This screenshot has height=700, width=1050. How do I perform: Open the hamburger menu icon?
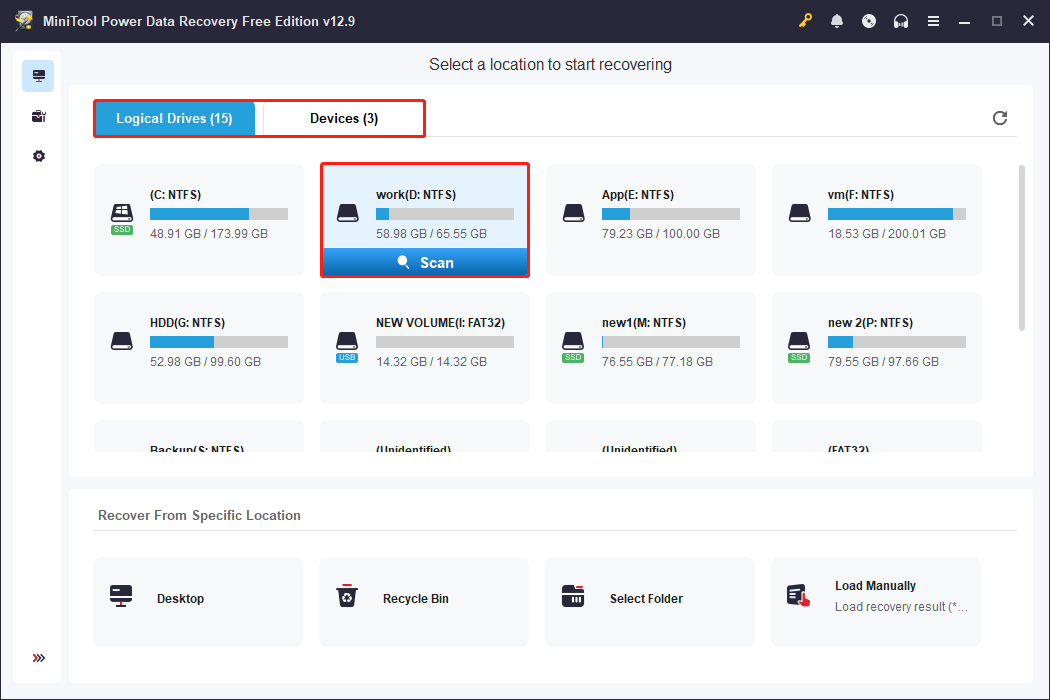pyautogui.click(x=933, y=21)
